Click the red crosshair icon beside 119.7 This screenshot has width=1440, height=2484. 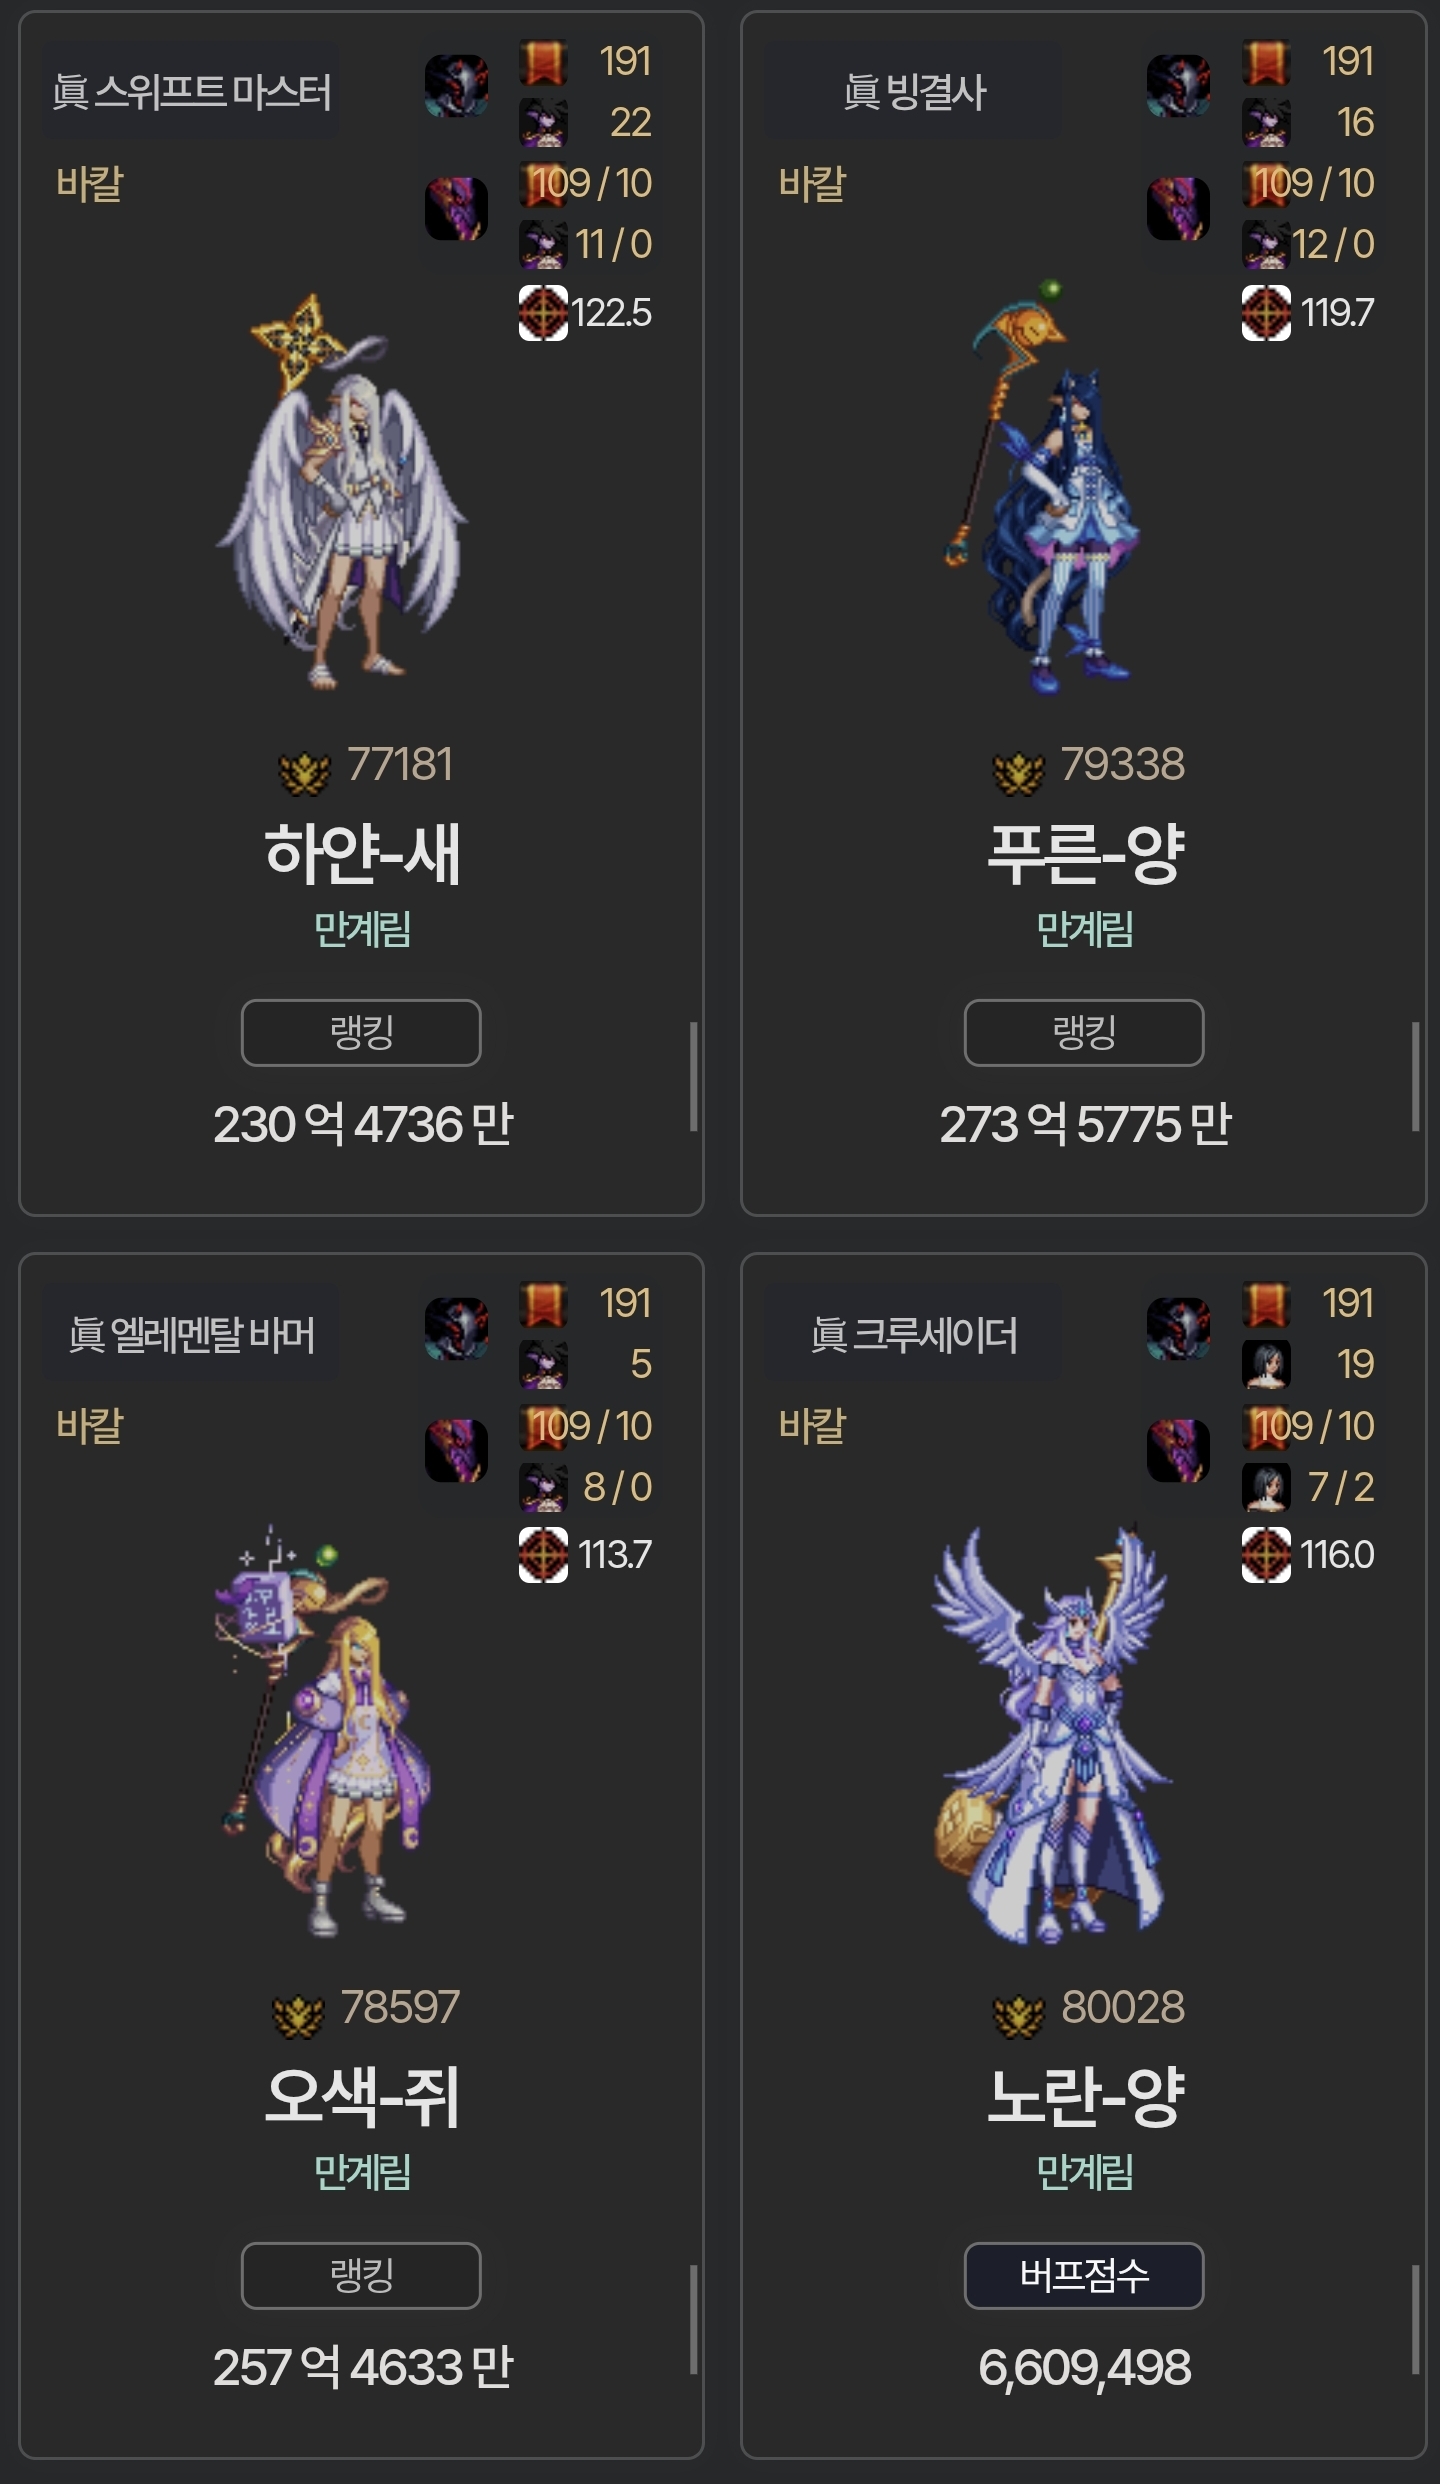pos(1266,313)
